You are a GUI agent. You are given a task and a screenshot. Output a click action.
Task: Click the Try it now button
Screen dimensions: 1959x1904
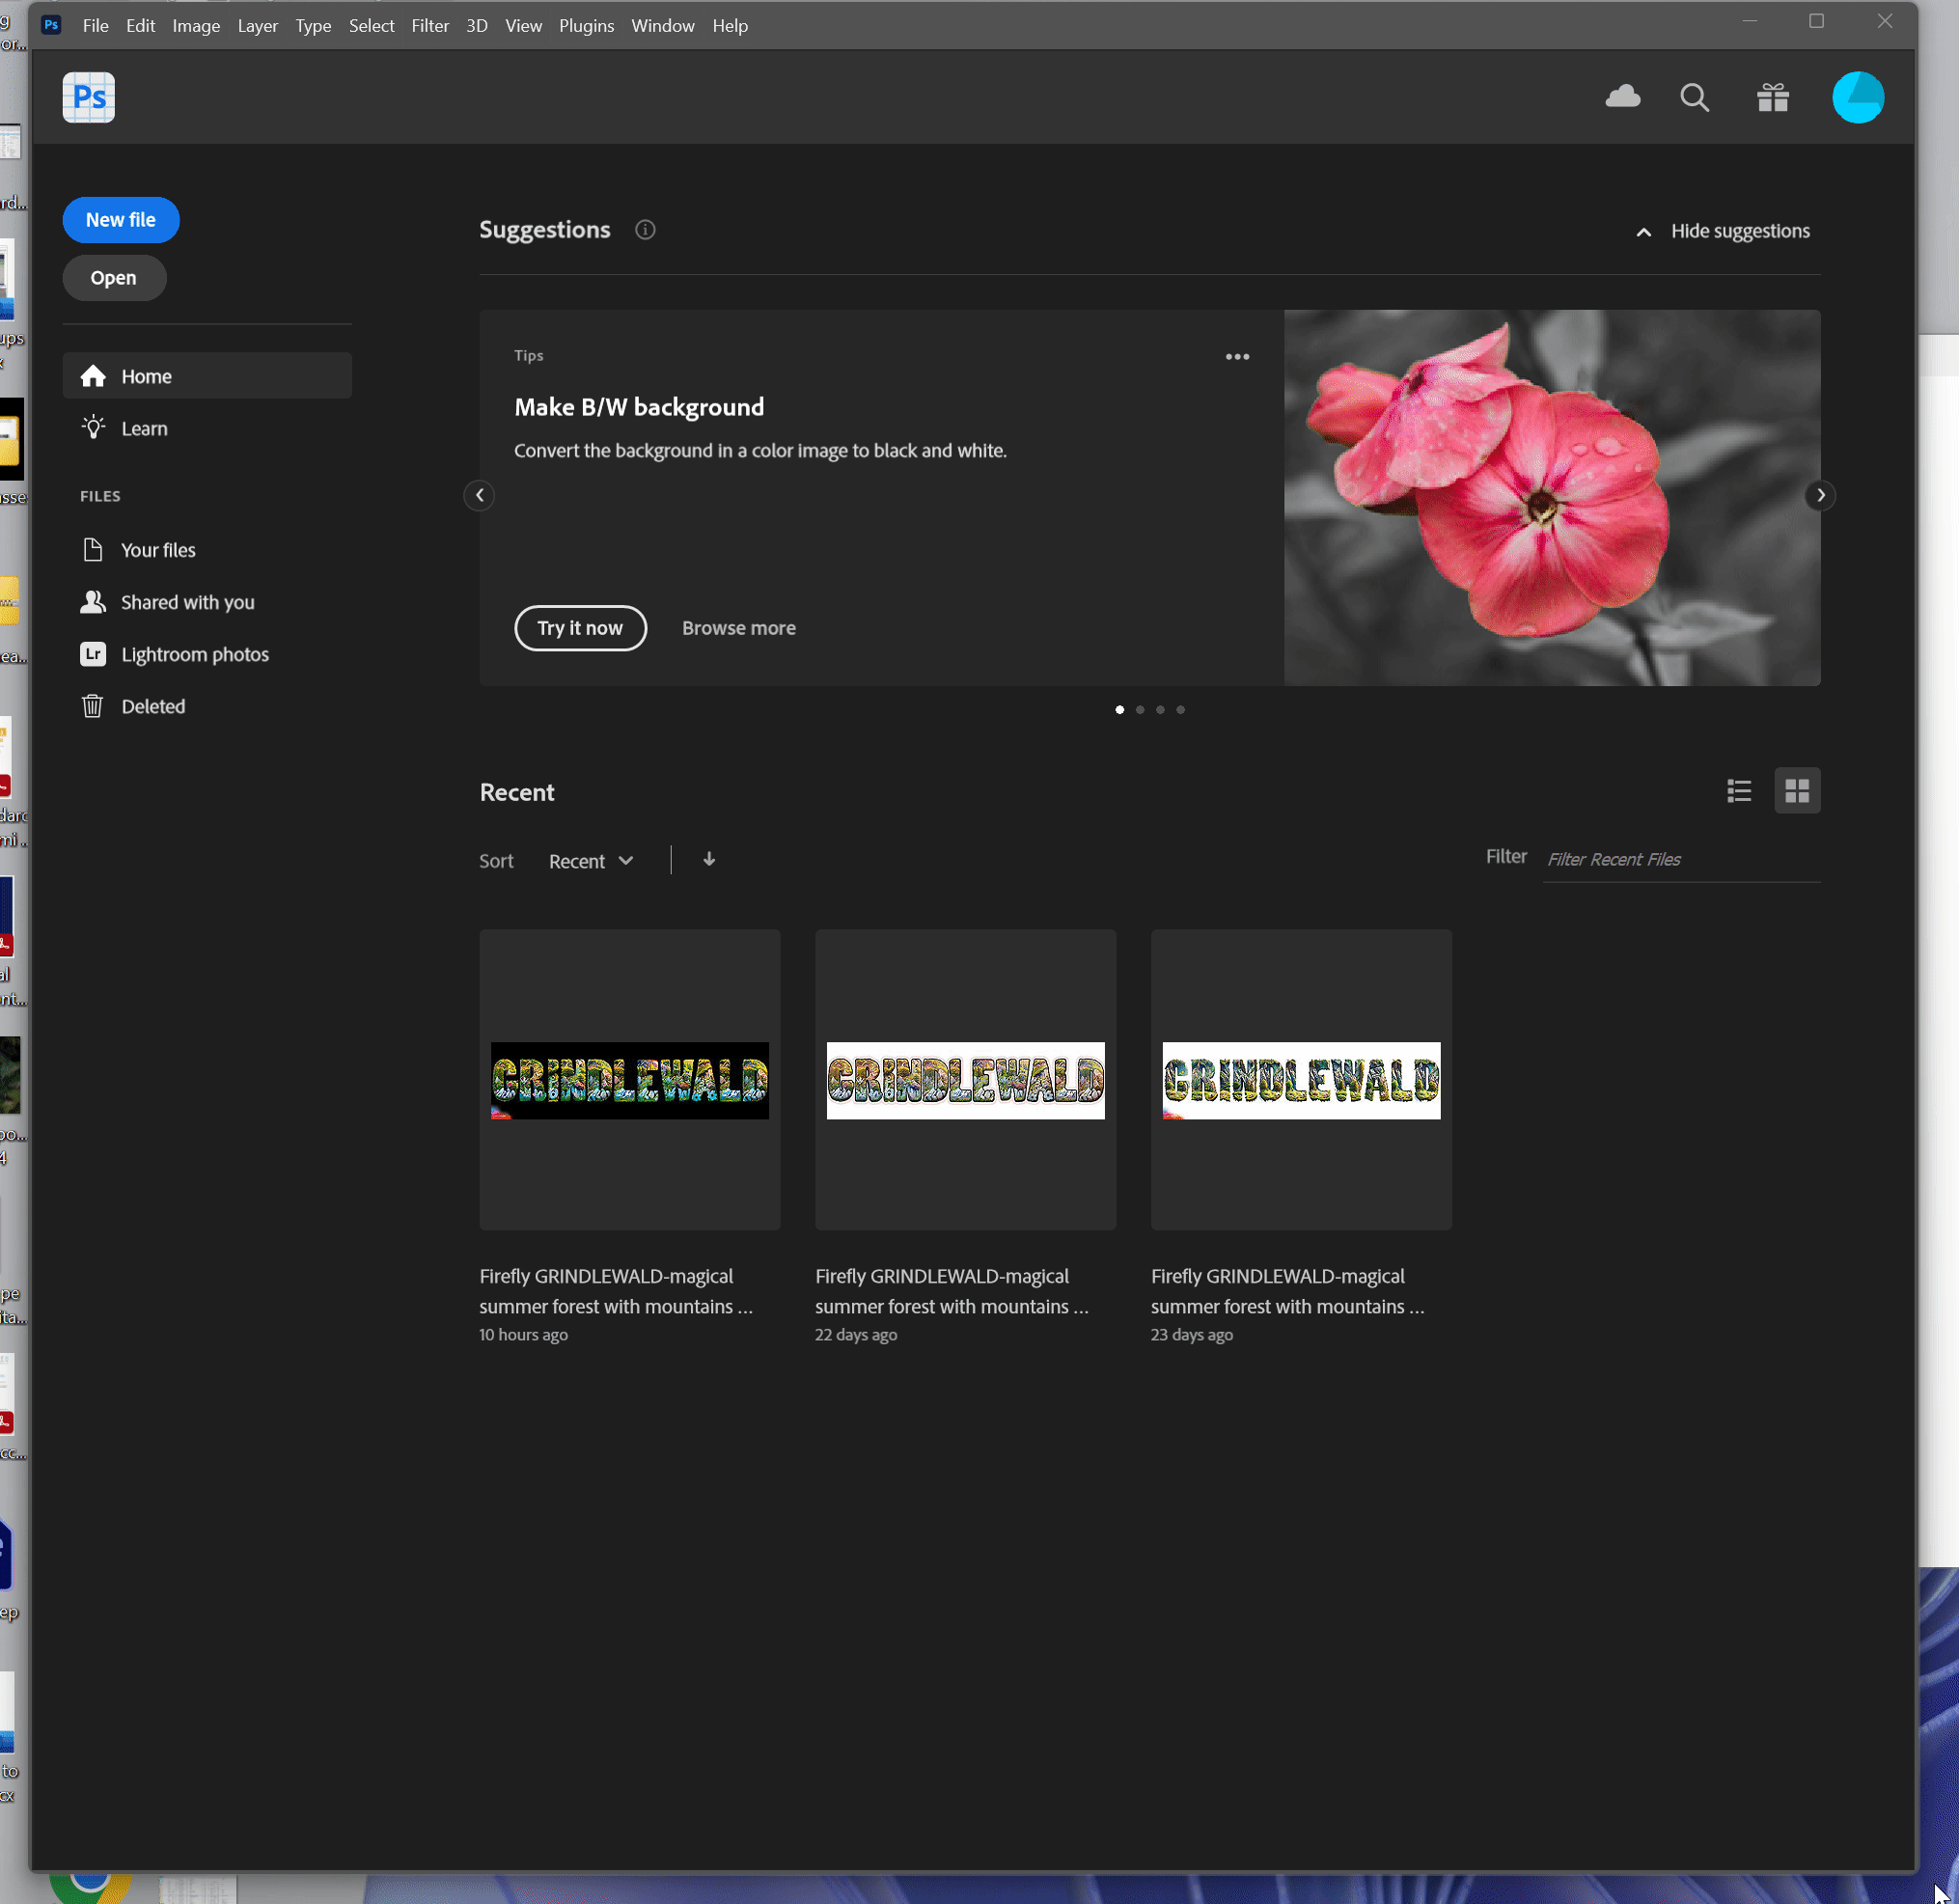coord(580,628)
